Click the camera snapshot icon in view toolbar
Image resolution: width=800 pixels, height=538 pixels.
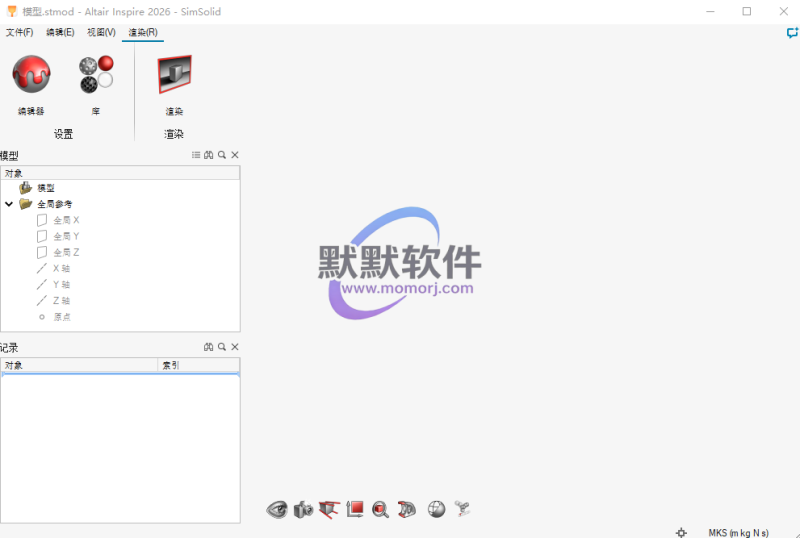304,509
